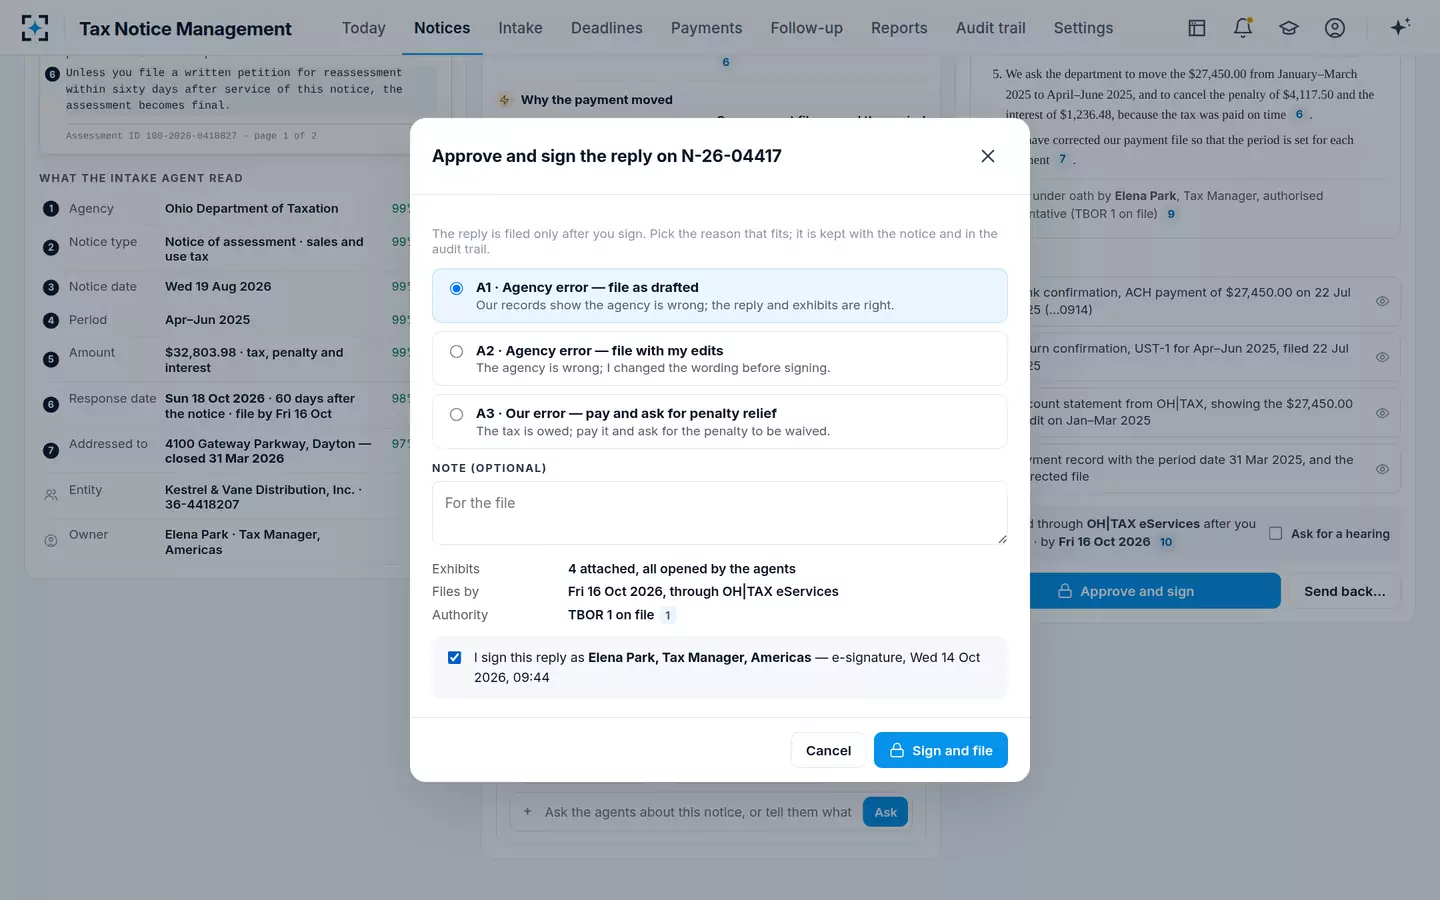
Task: Click the 'Wed 19 Aug 2026' notice date
Action: pyautogui.click(x=218, y=286)
